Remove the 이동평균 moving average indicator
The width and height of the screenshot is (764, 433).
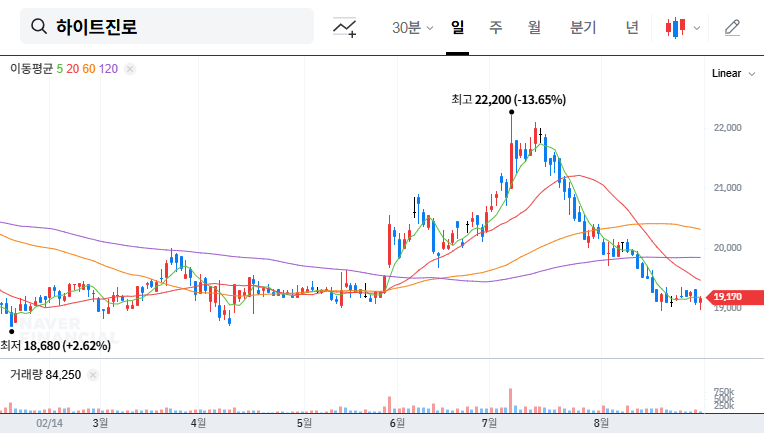[130, 69]
